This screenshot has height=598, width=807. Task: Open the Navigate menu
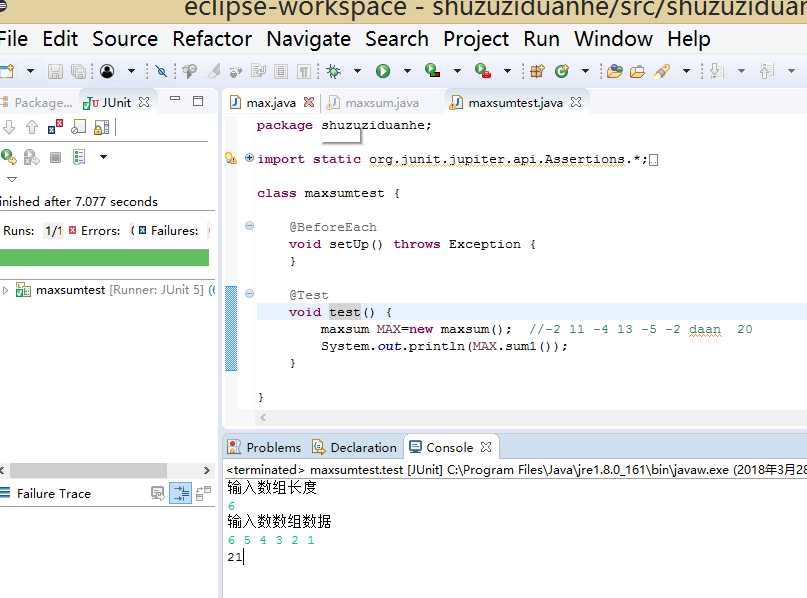point(308,39)
